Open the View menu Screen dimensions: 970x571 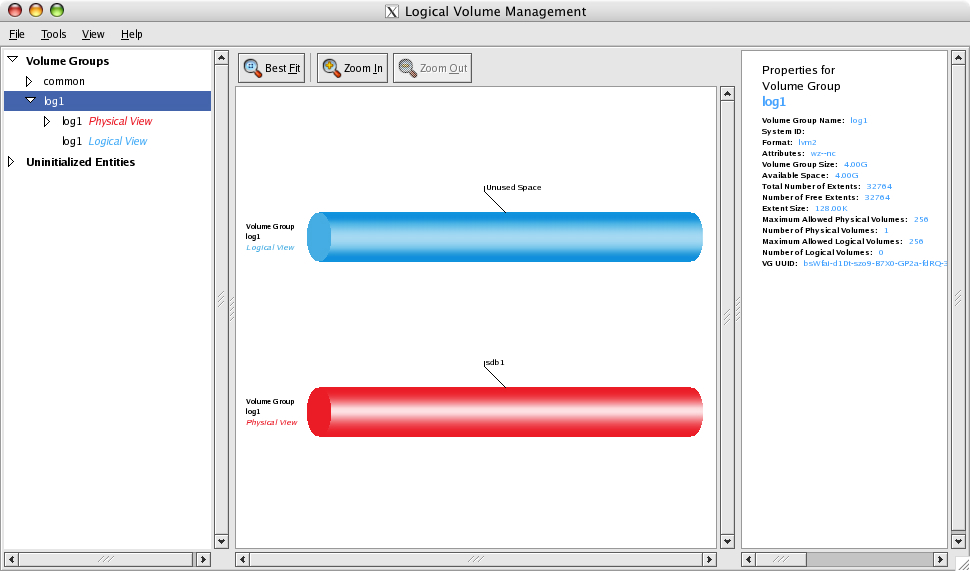(x=93, y=34)
